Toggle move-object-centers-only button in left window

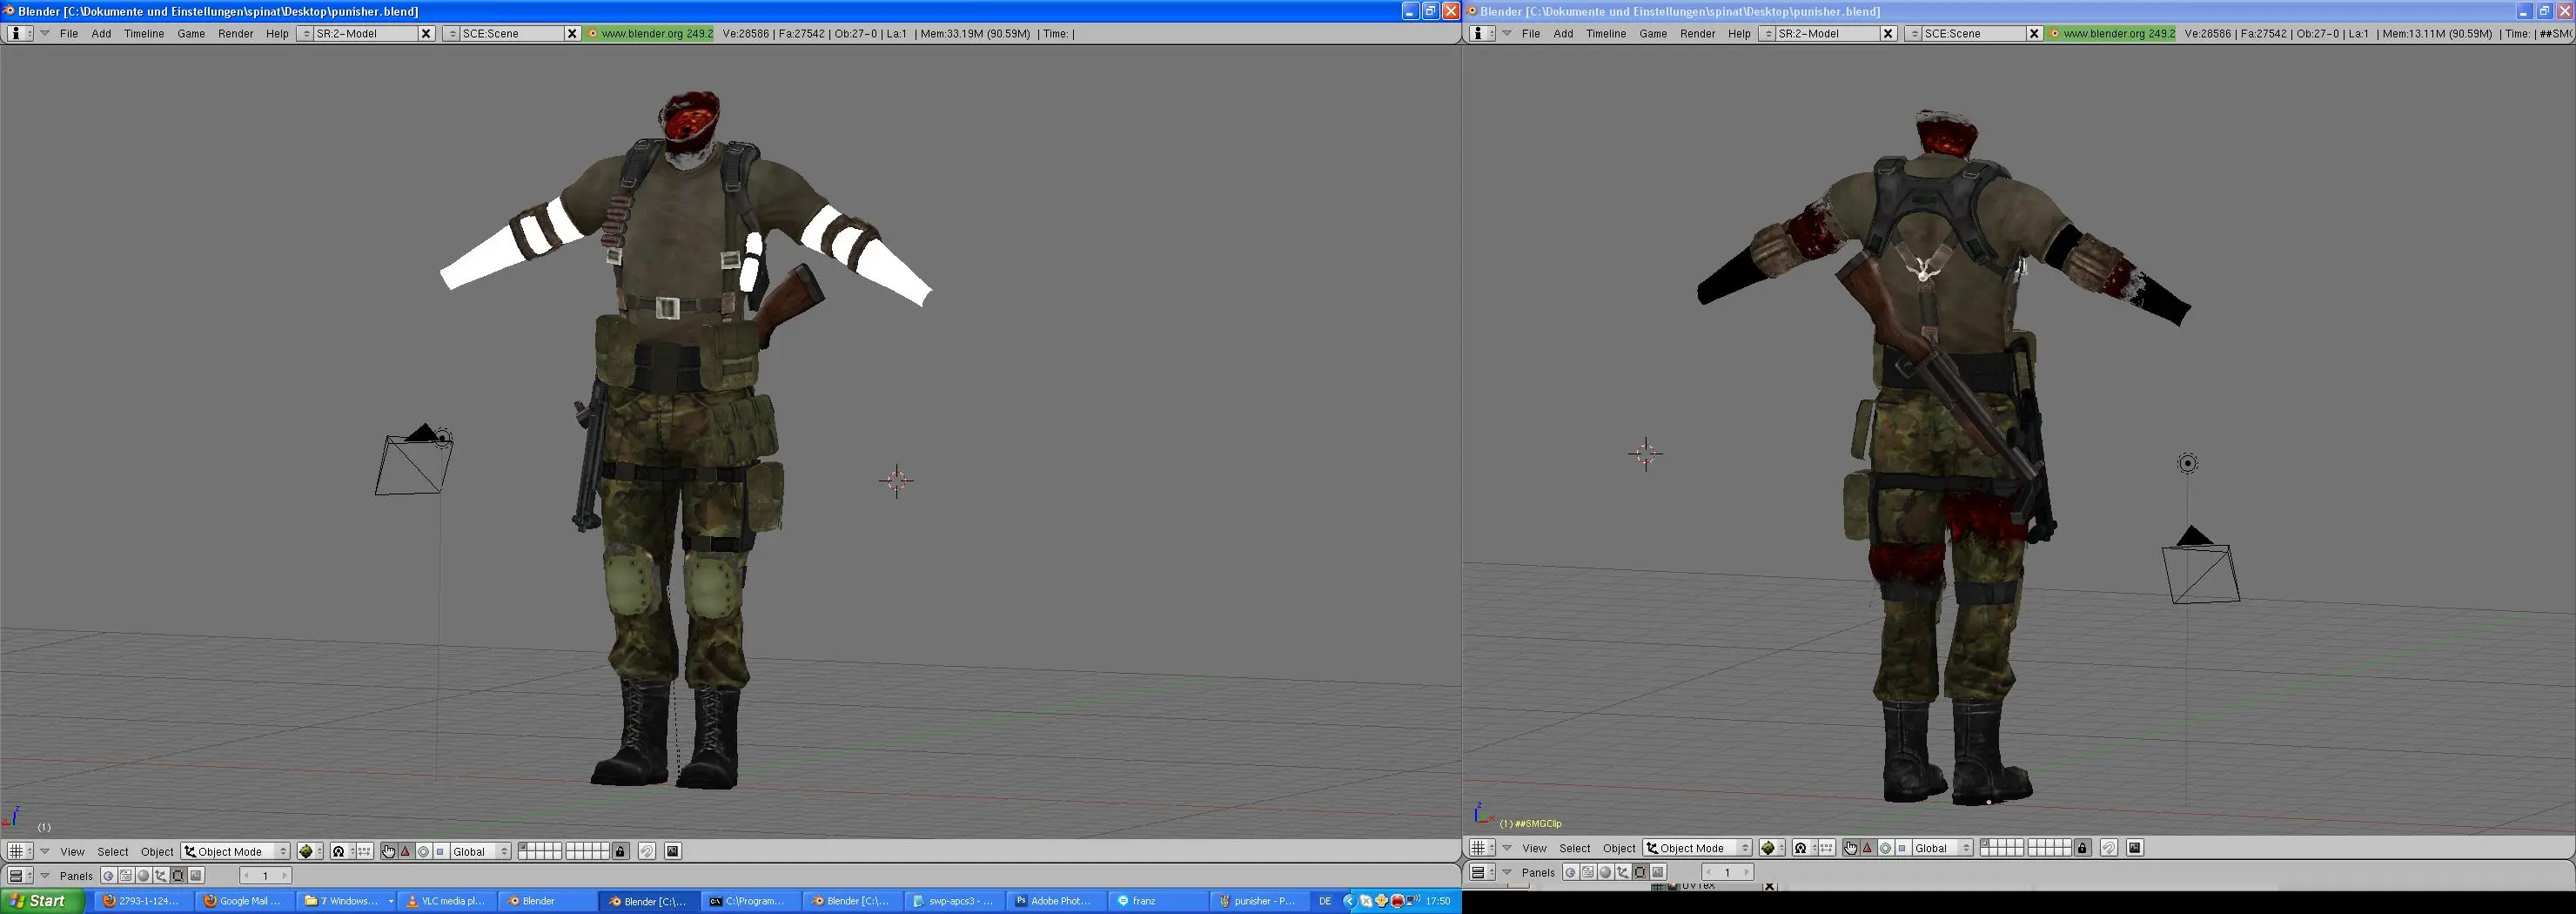click(x=364, y=852)
